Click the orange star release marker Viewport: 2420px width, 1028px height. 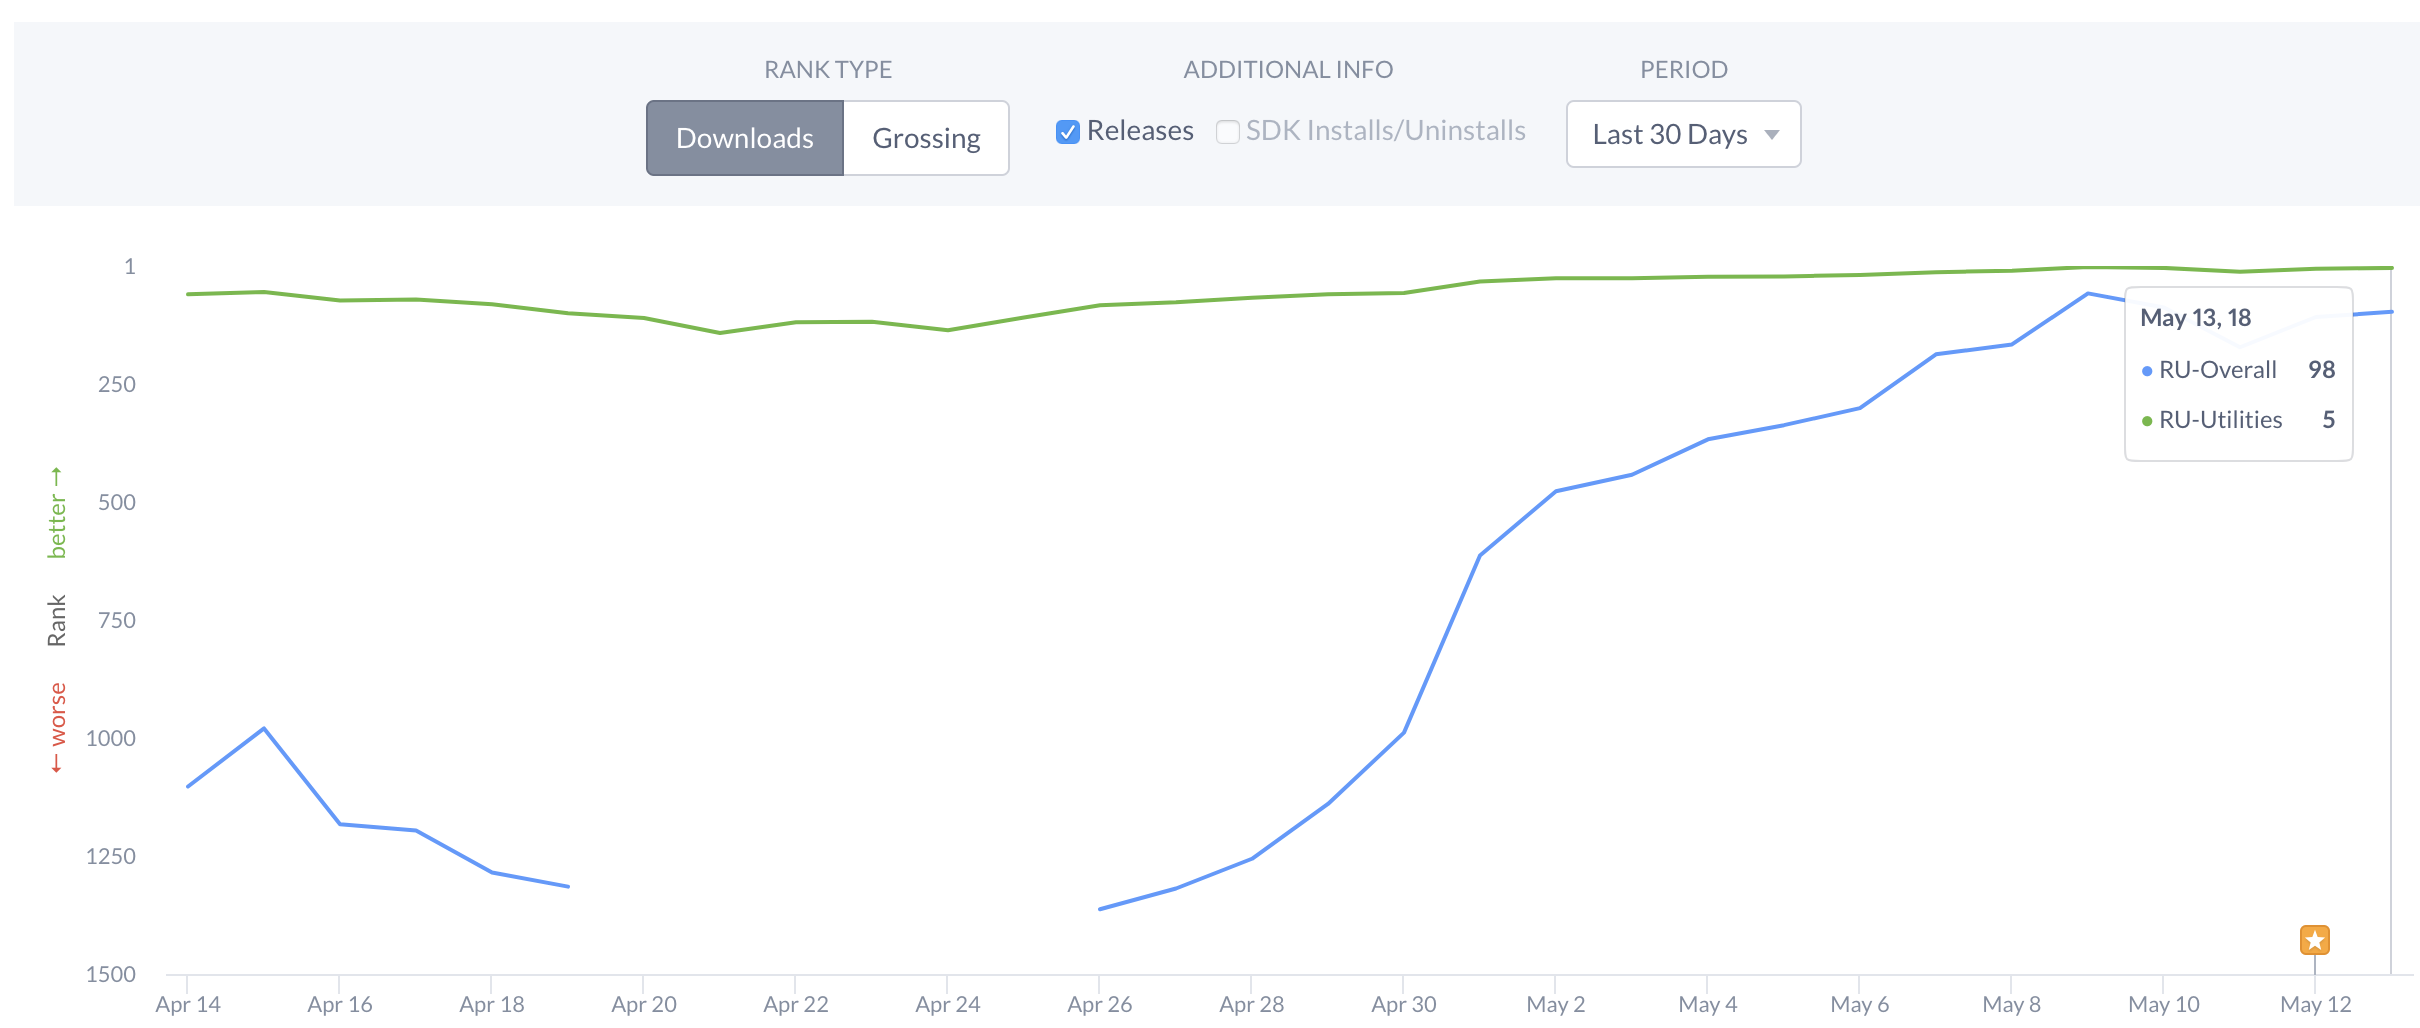(x=2314, y=940)
